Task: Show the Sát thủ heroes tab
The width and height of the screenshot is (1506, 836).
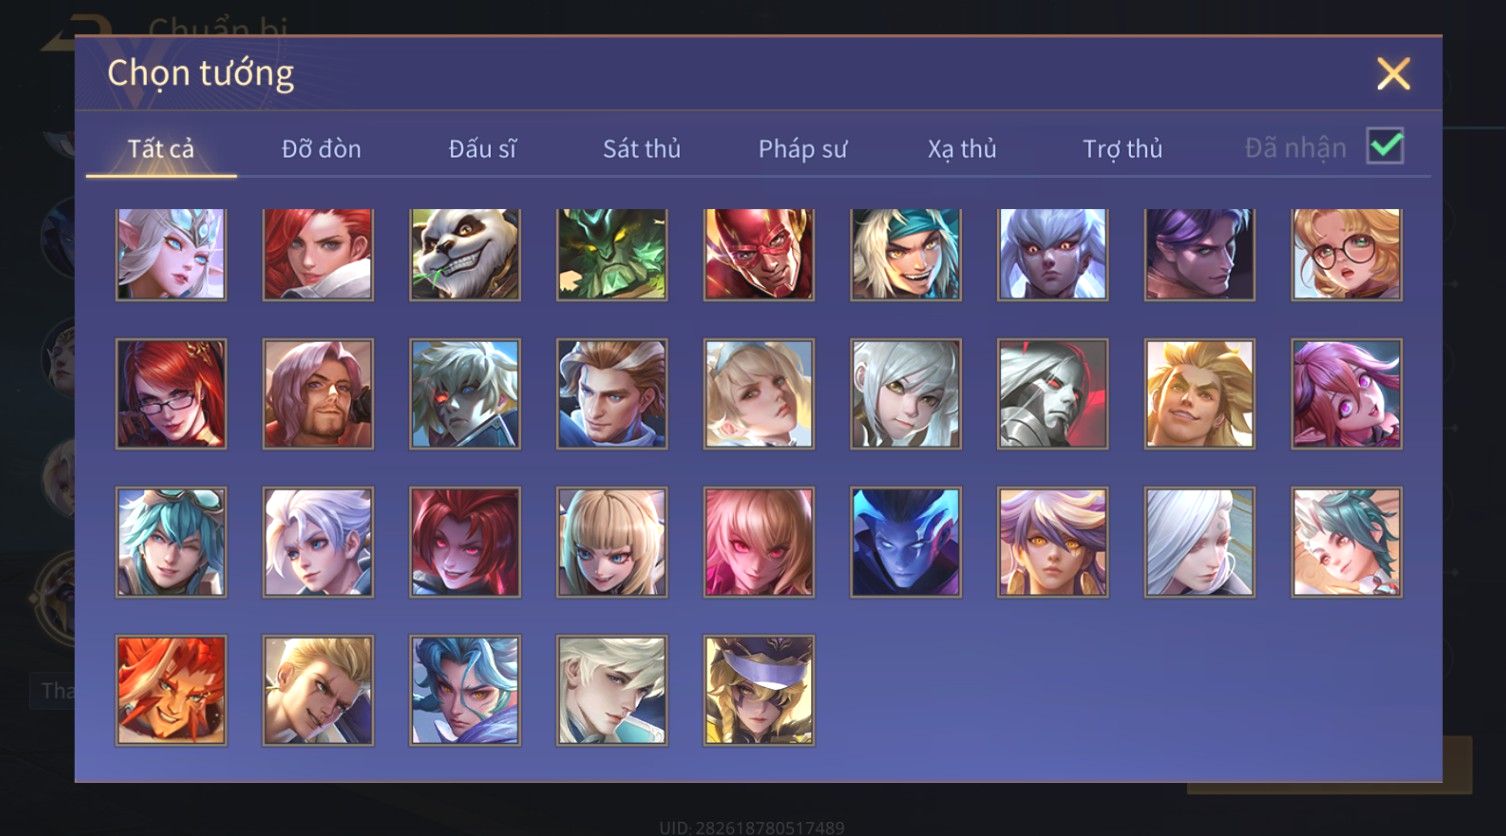Action: pyautogui.click(x=641, y=149)
